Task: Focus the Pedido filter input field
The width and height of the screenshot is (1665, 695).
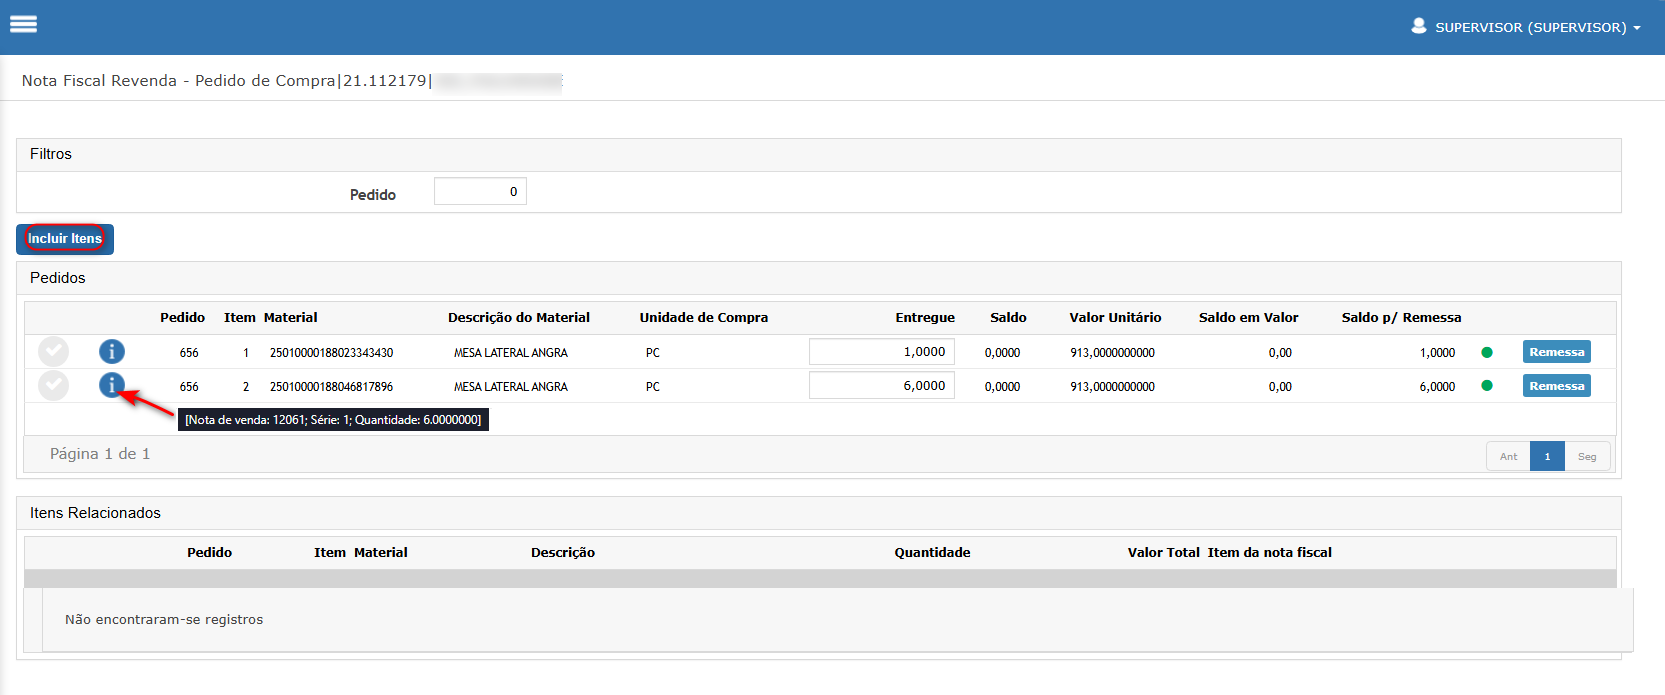Action: click(480, 191)
